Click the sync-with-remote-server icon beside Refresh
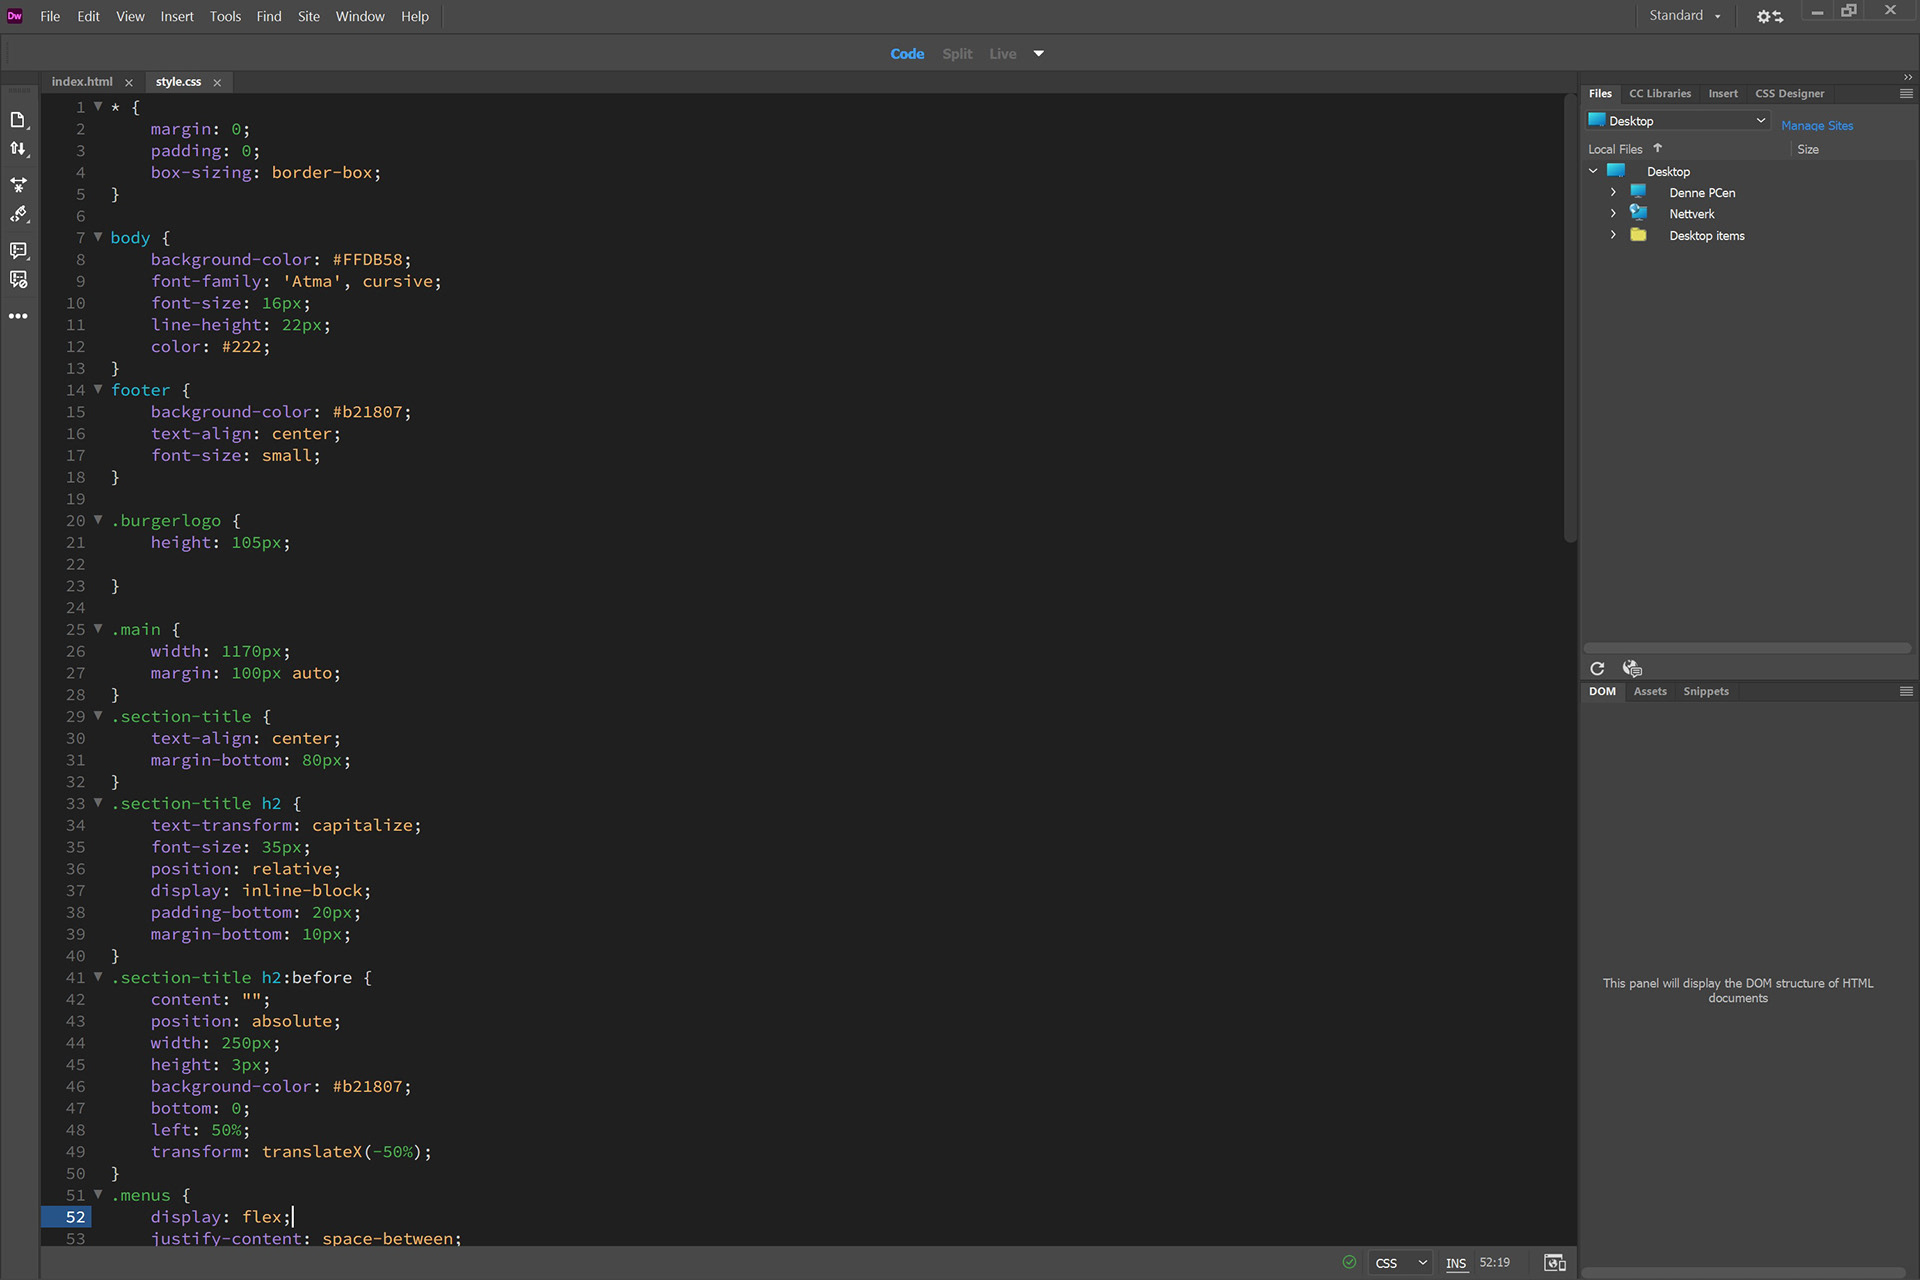Viewport: 1920px width, 1280px height. 1632,669
